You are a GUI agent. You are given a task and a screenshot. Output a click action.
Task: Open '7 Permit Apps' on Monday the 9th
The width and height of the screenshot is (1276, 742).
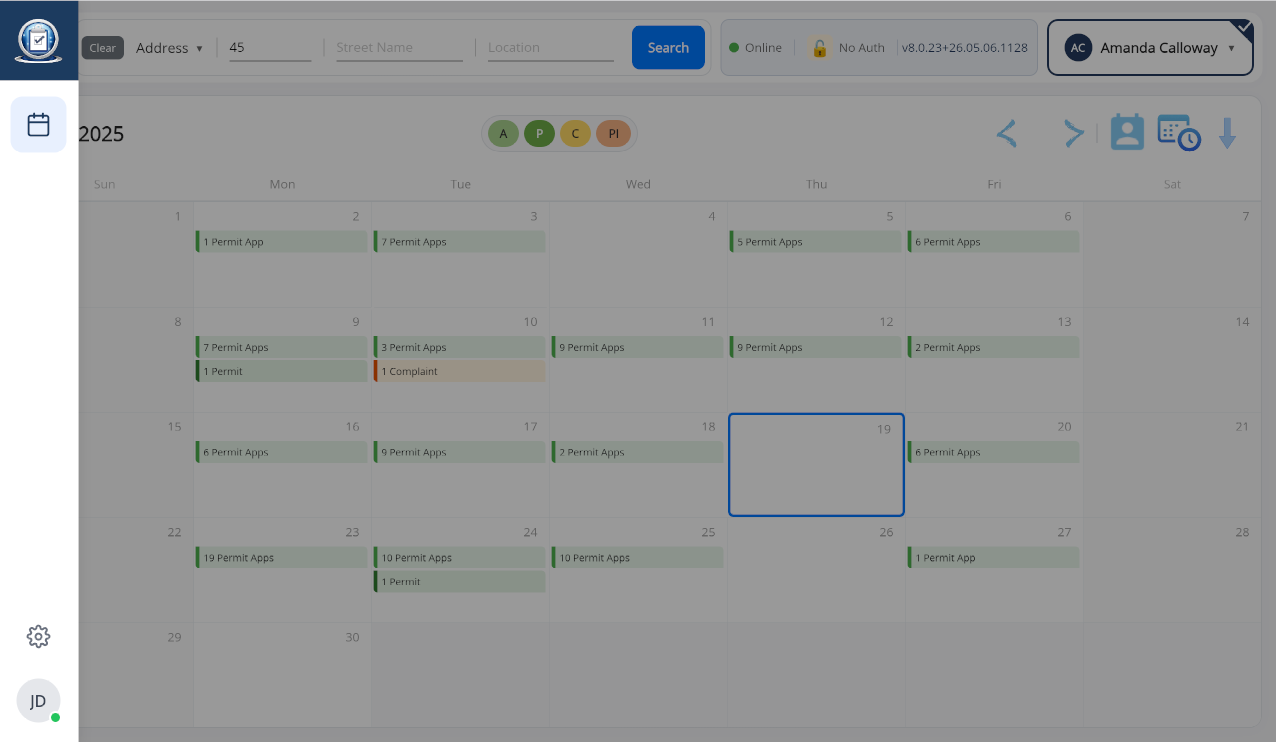click(281, 347)
